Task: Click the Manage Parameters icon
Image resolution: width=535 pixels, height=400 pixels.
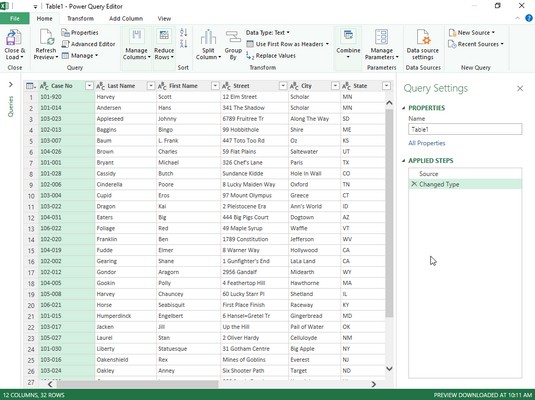Action: [381, 37]
